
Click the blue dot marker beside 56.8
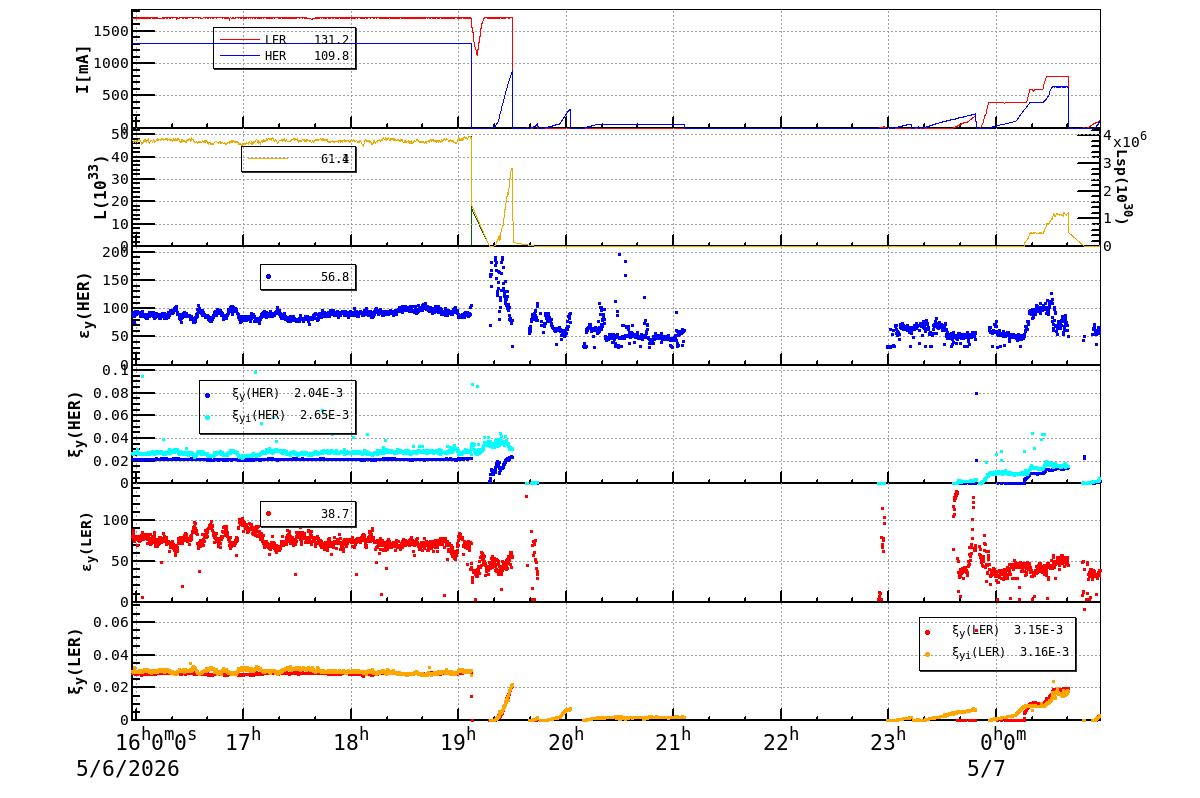point(268,277)
